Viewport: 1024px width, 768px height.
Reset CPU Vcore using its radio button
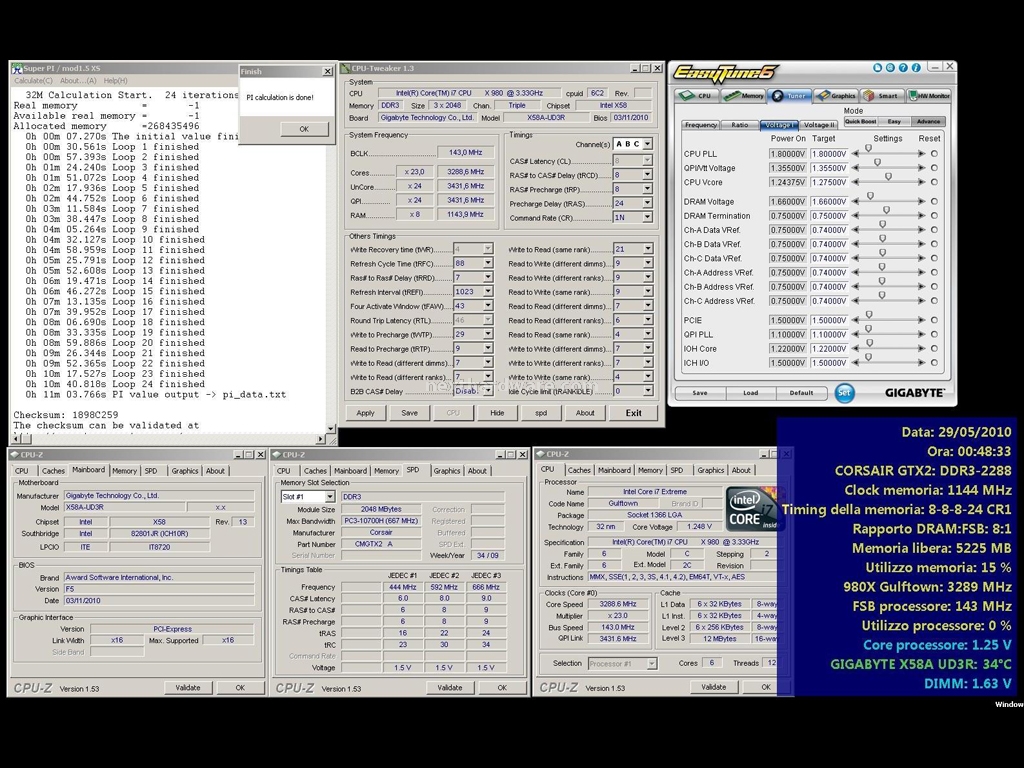click(935, 183)
